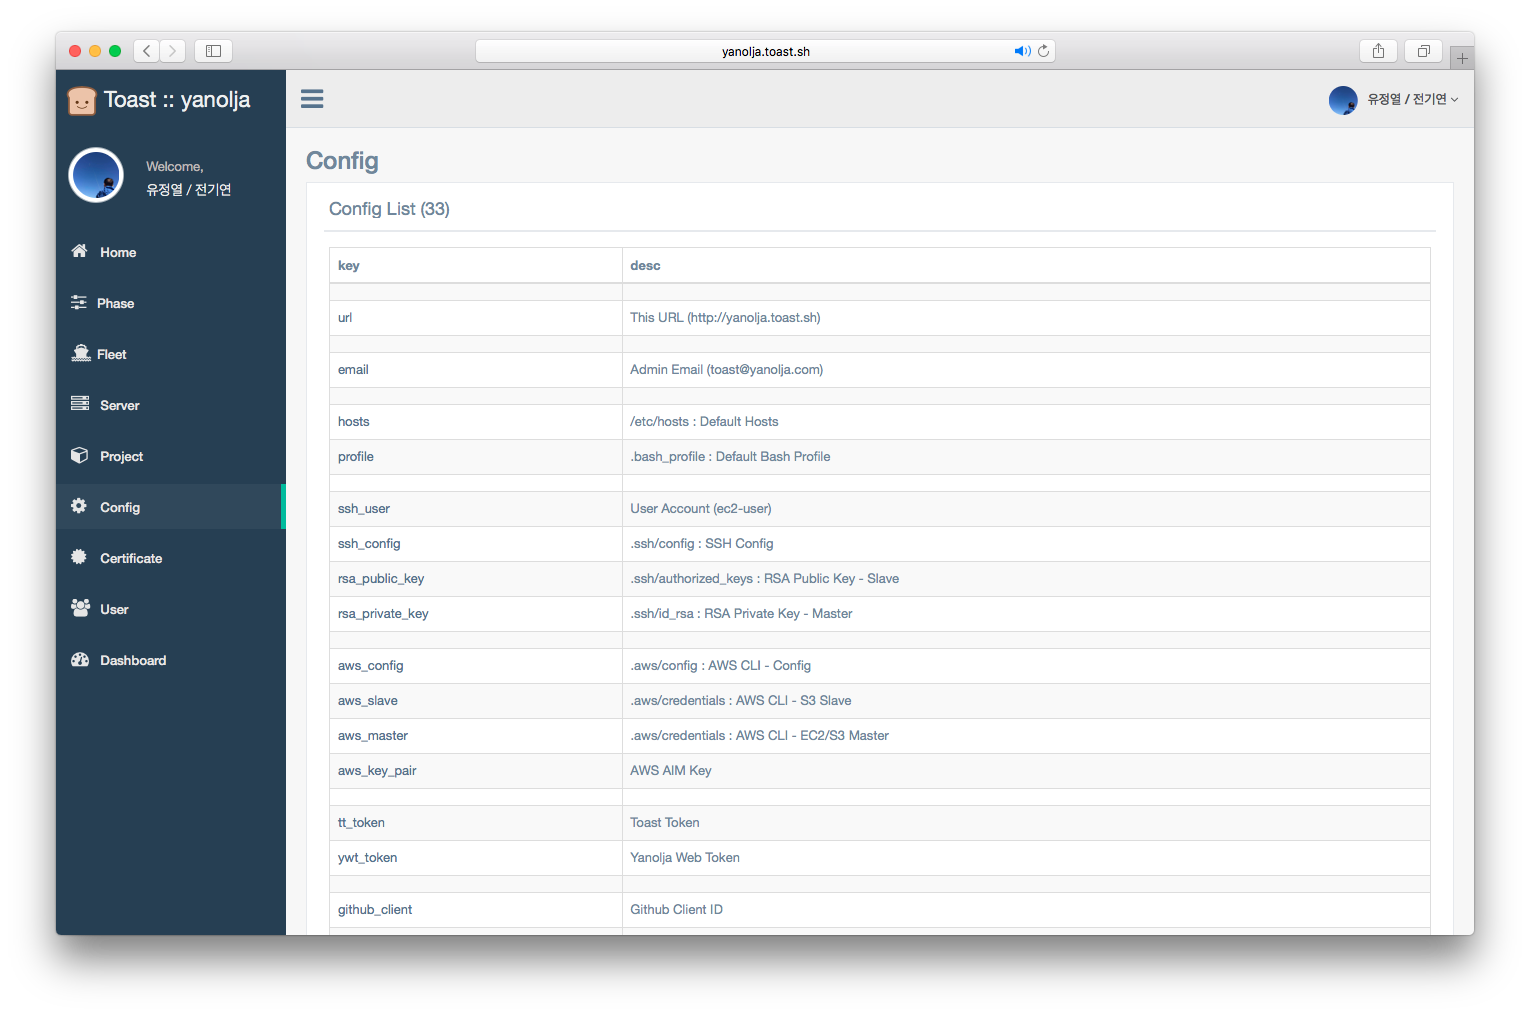
Task: Click the 'Github Client ID' description
Action: point(676,910)
